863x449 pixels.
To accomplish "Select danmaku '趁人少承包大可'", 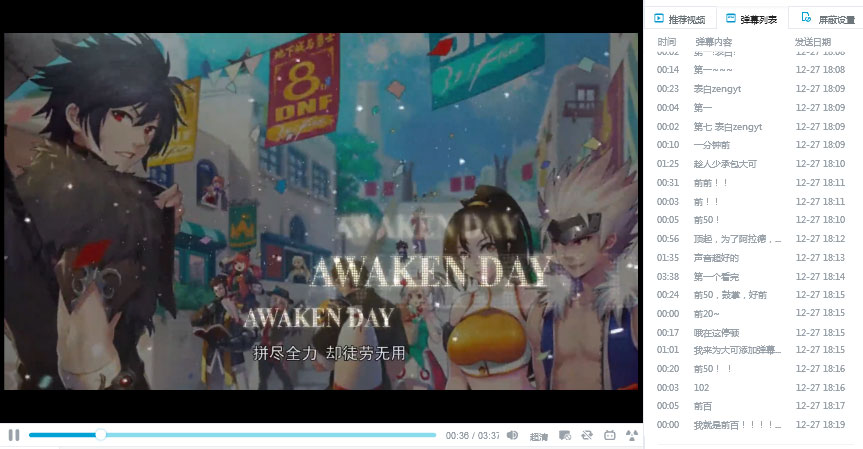I will point(752,164).
